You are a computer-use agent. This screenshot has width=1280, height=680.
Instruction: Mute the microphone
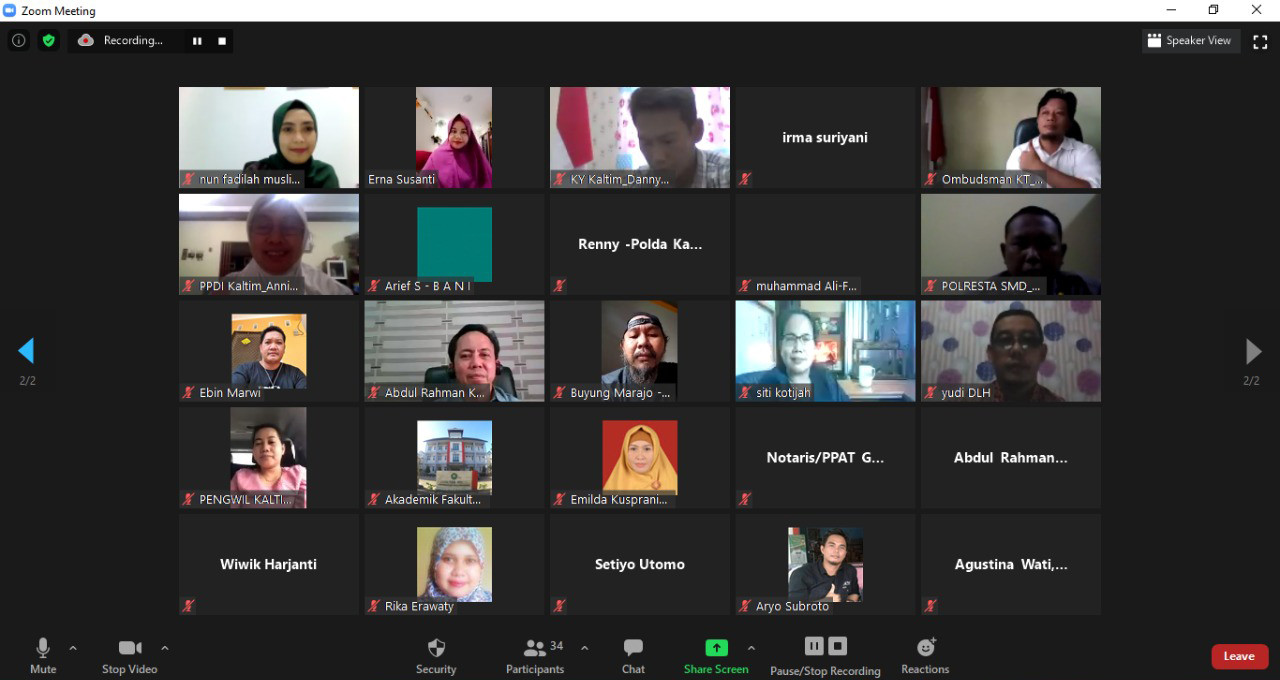tap(43, 655)
